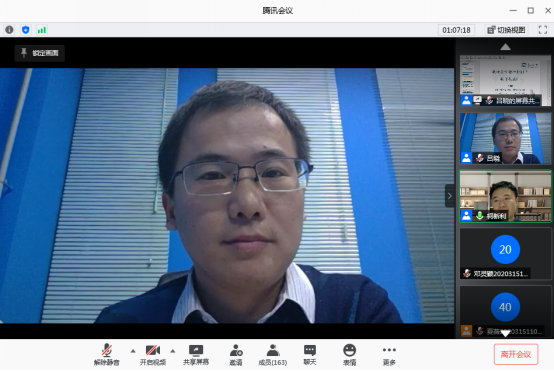Open the share screen (共享屏幕) tool

(x=196, y=355)
